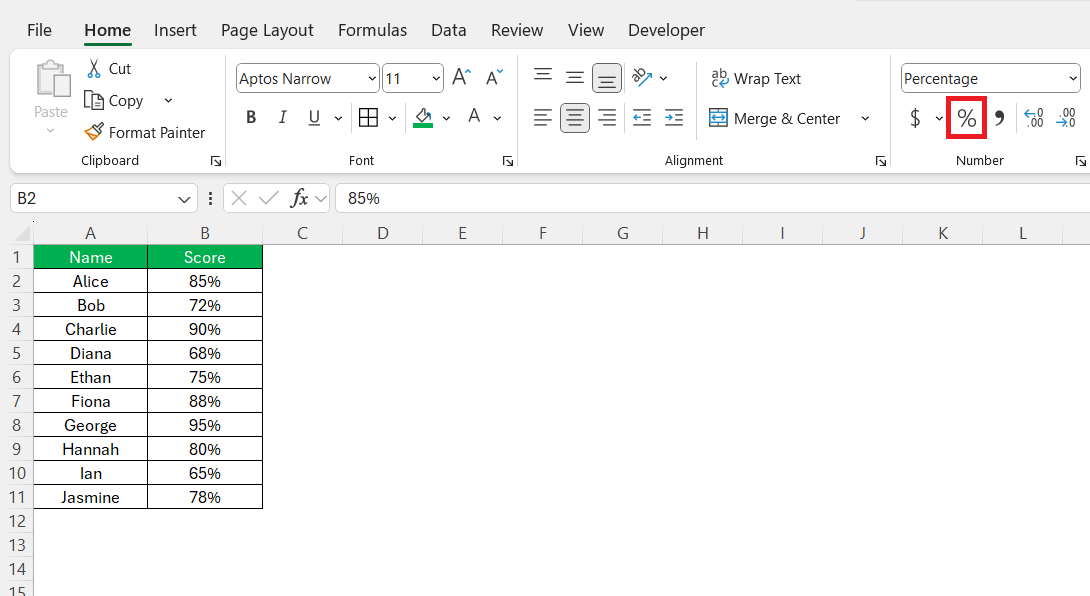Click the Copy icon
This screenshot has width=1090, height=596.
pos(94,100)
